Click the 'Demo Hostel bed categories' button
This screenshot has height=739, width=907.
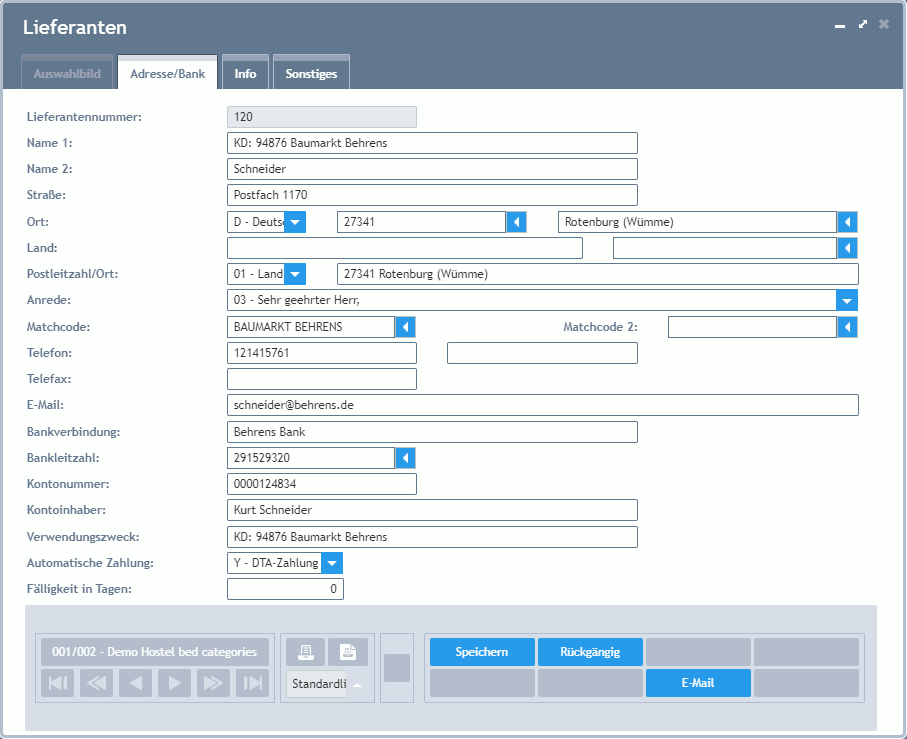[x=154, y=652]
